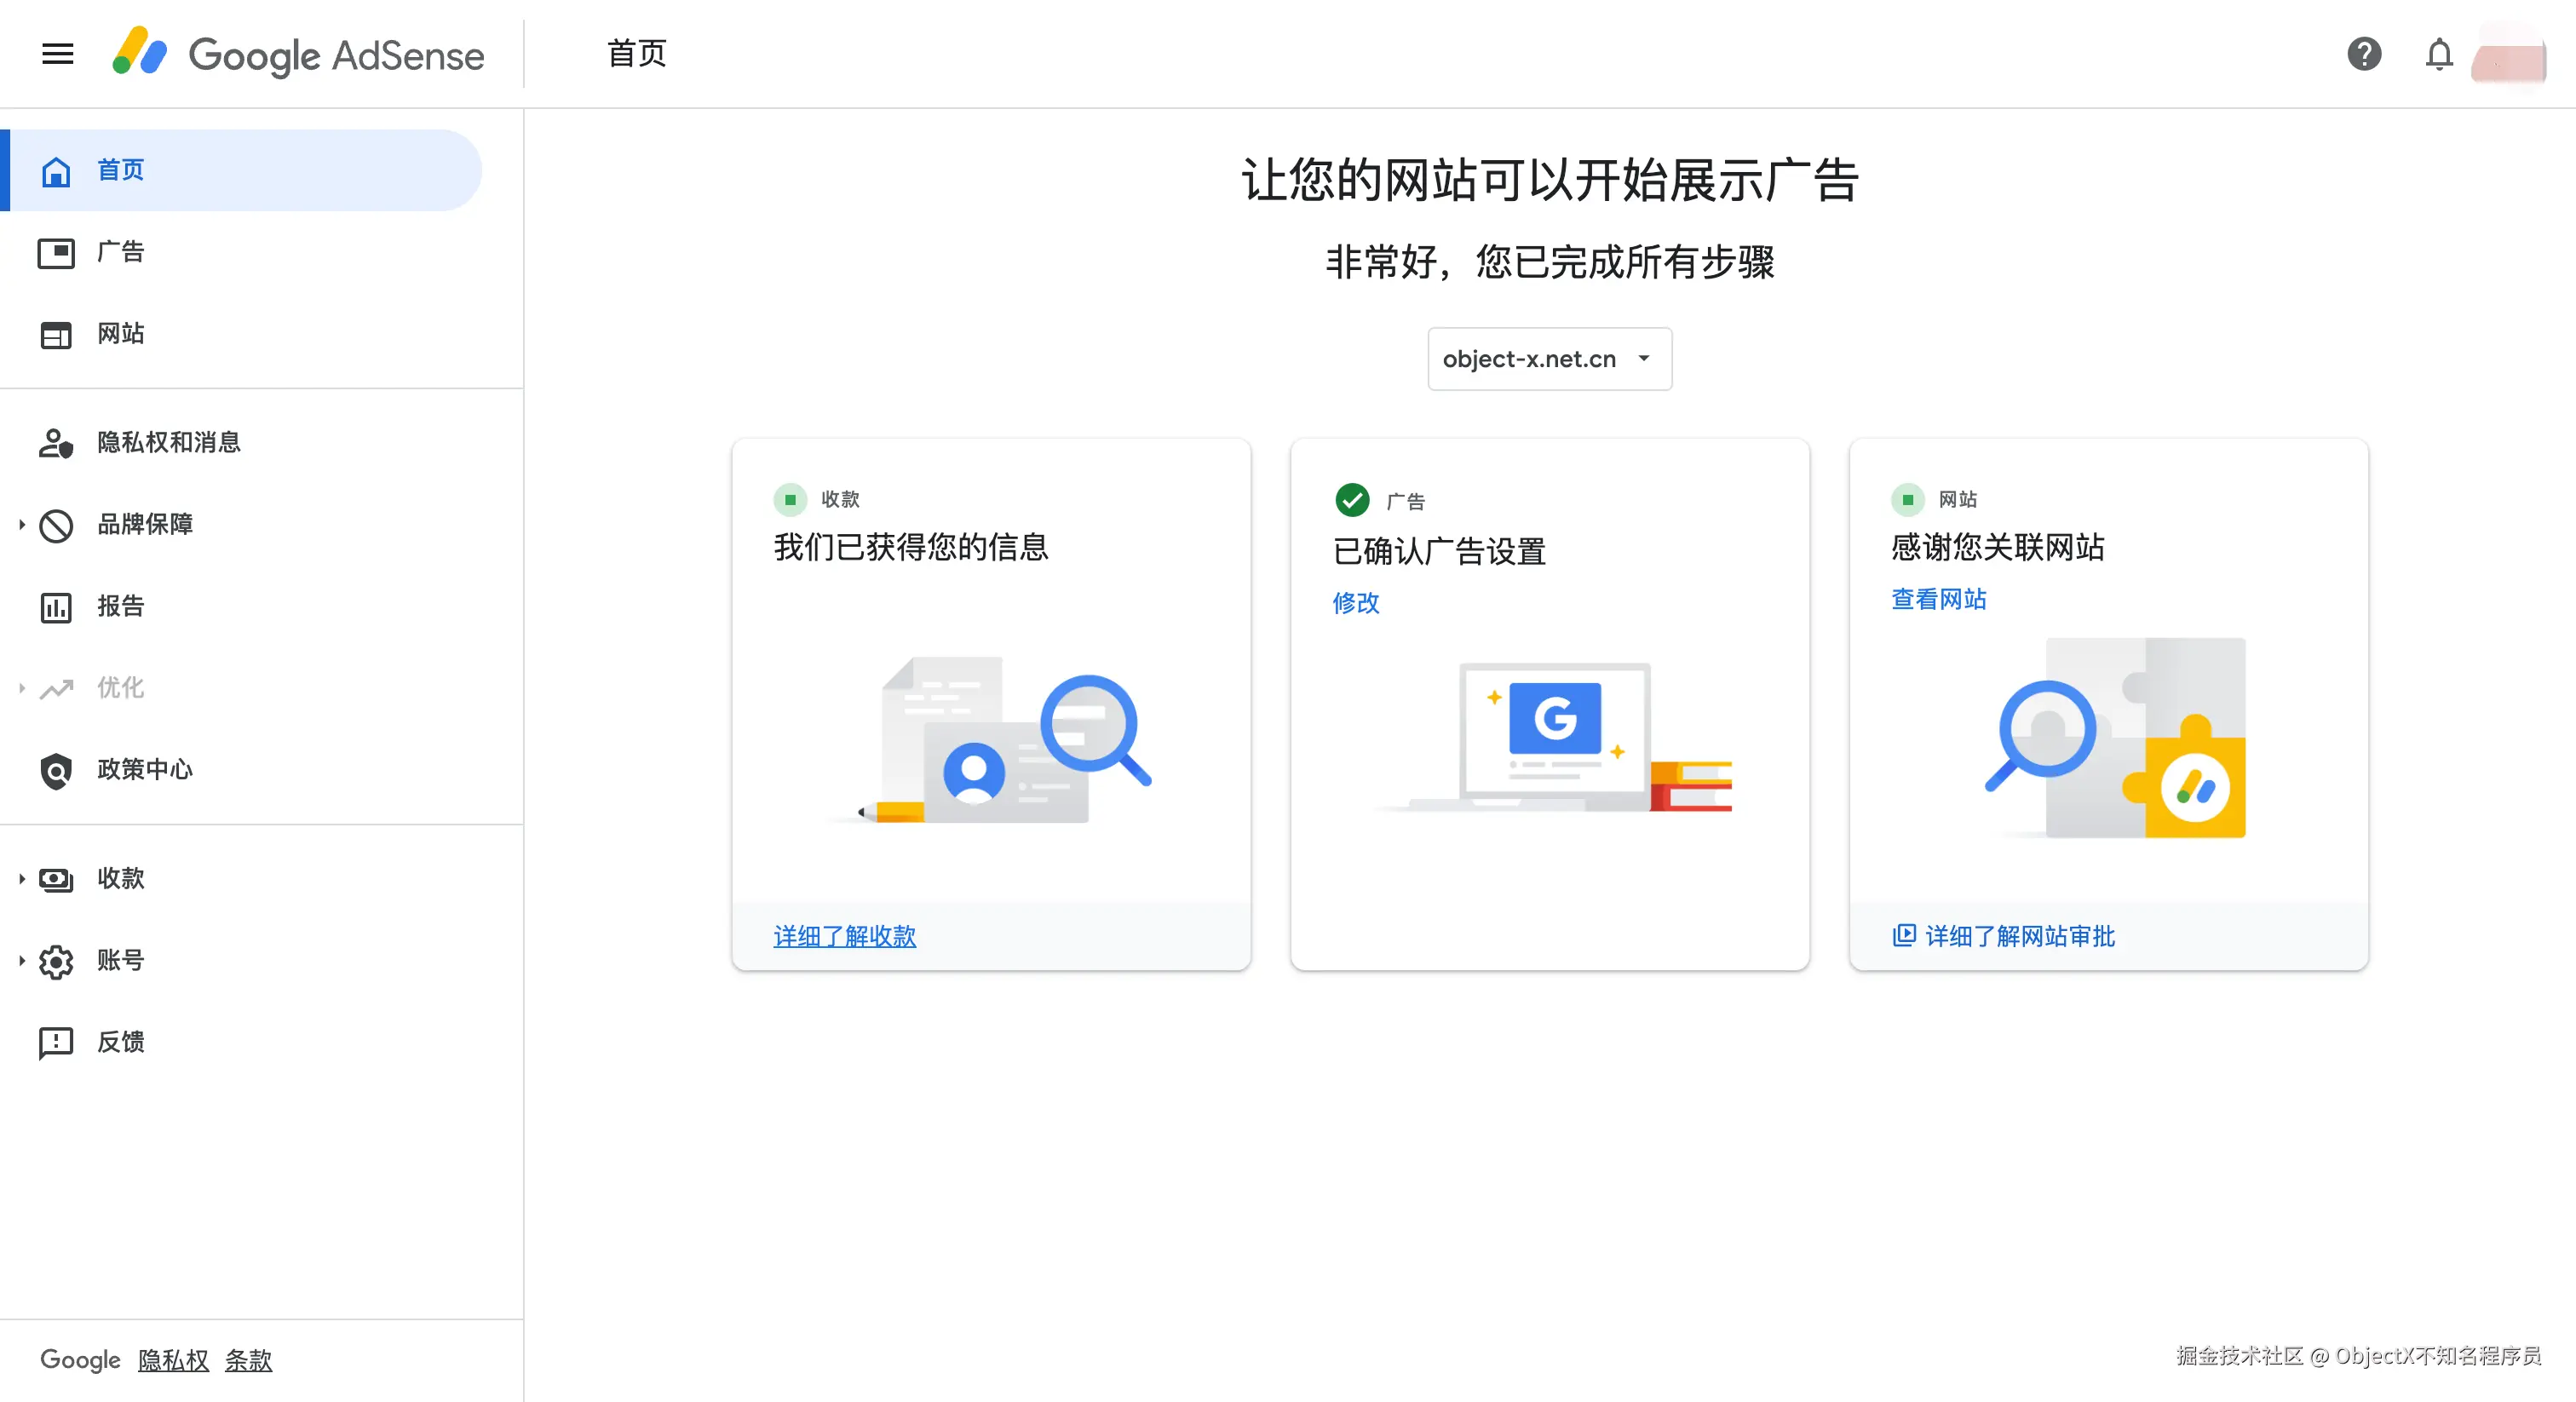
Task: Click the 修改 link in 广告 card
Action: 1355,603
